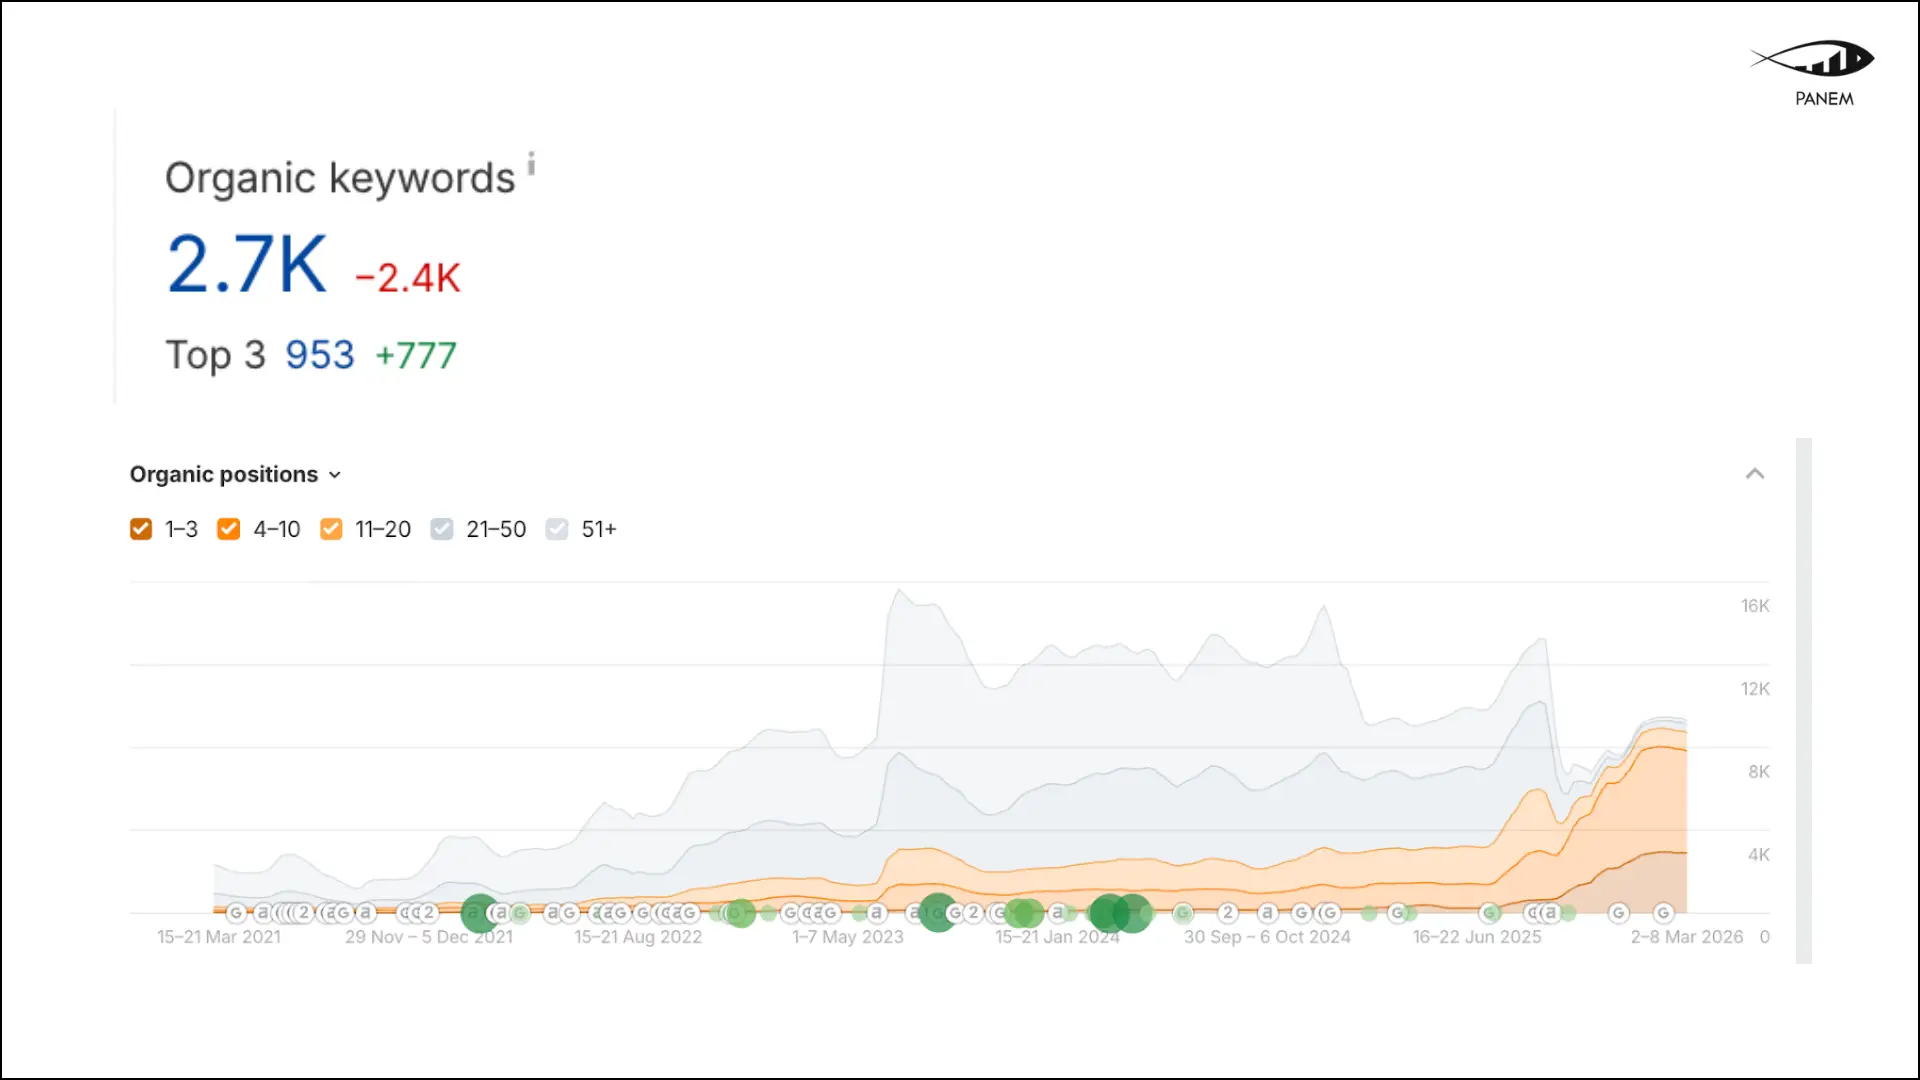Click the 'a' marker right of the Oct 2024 '2' marker
1920x1080 pixels.
pyautogui.click(x=1267, y=912)
